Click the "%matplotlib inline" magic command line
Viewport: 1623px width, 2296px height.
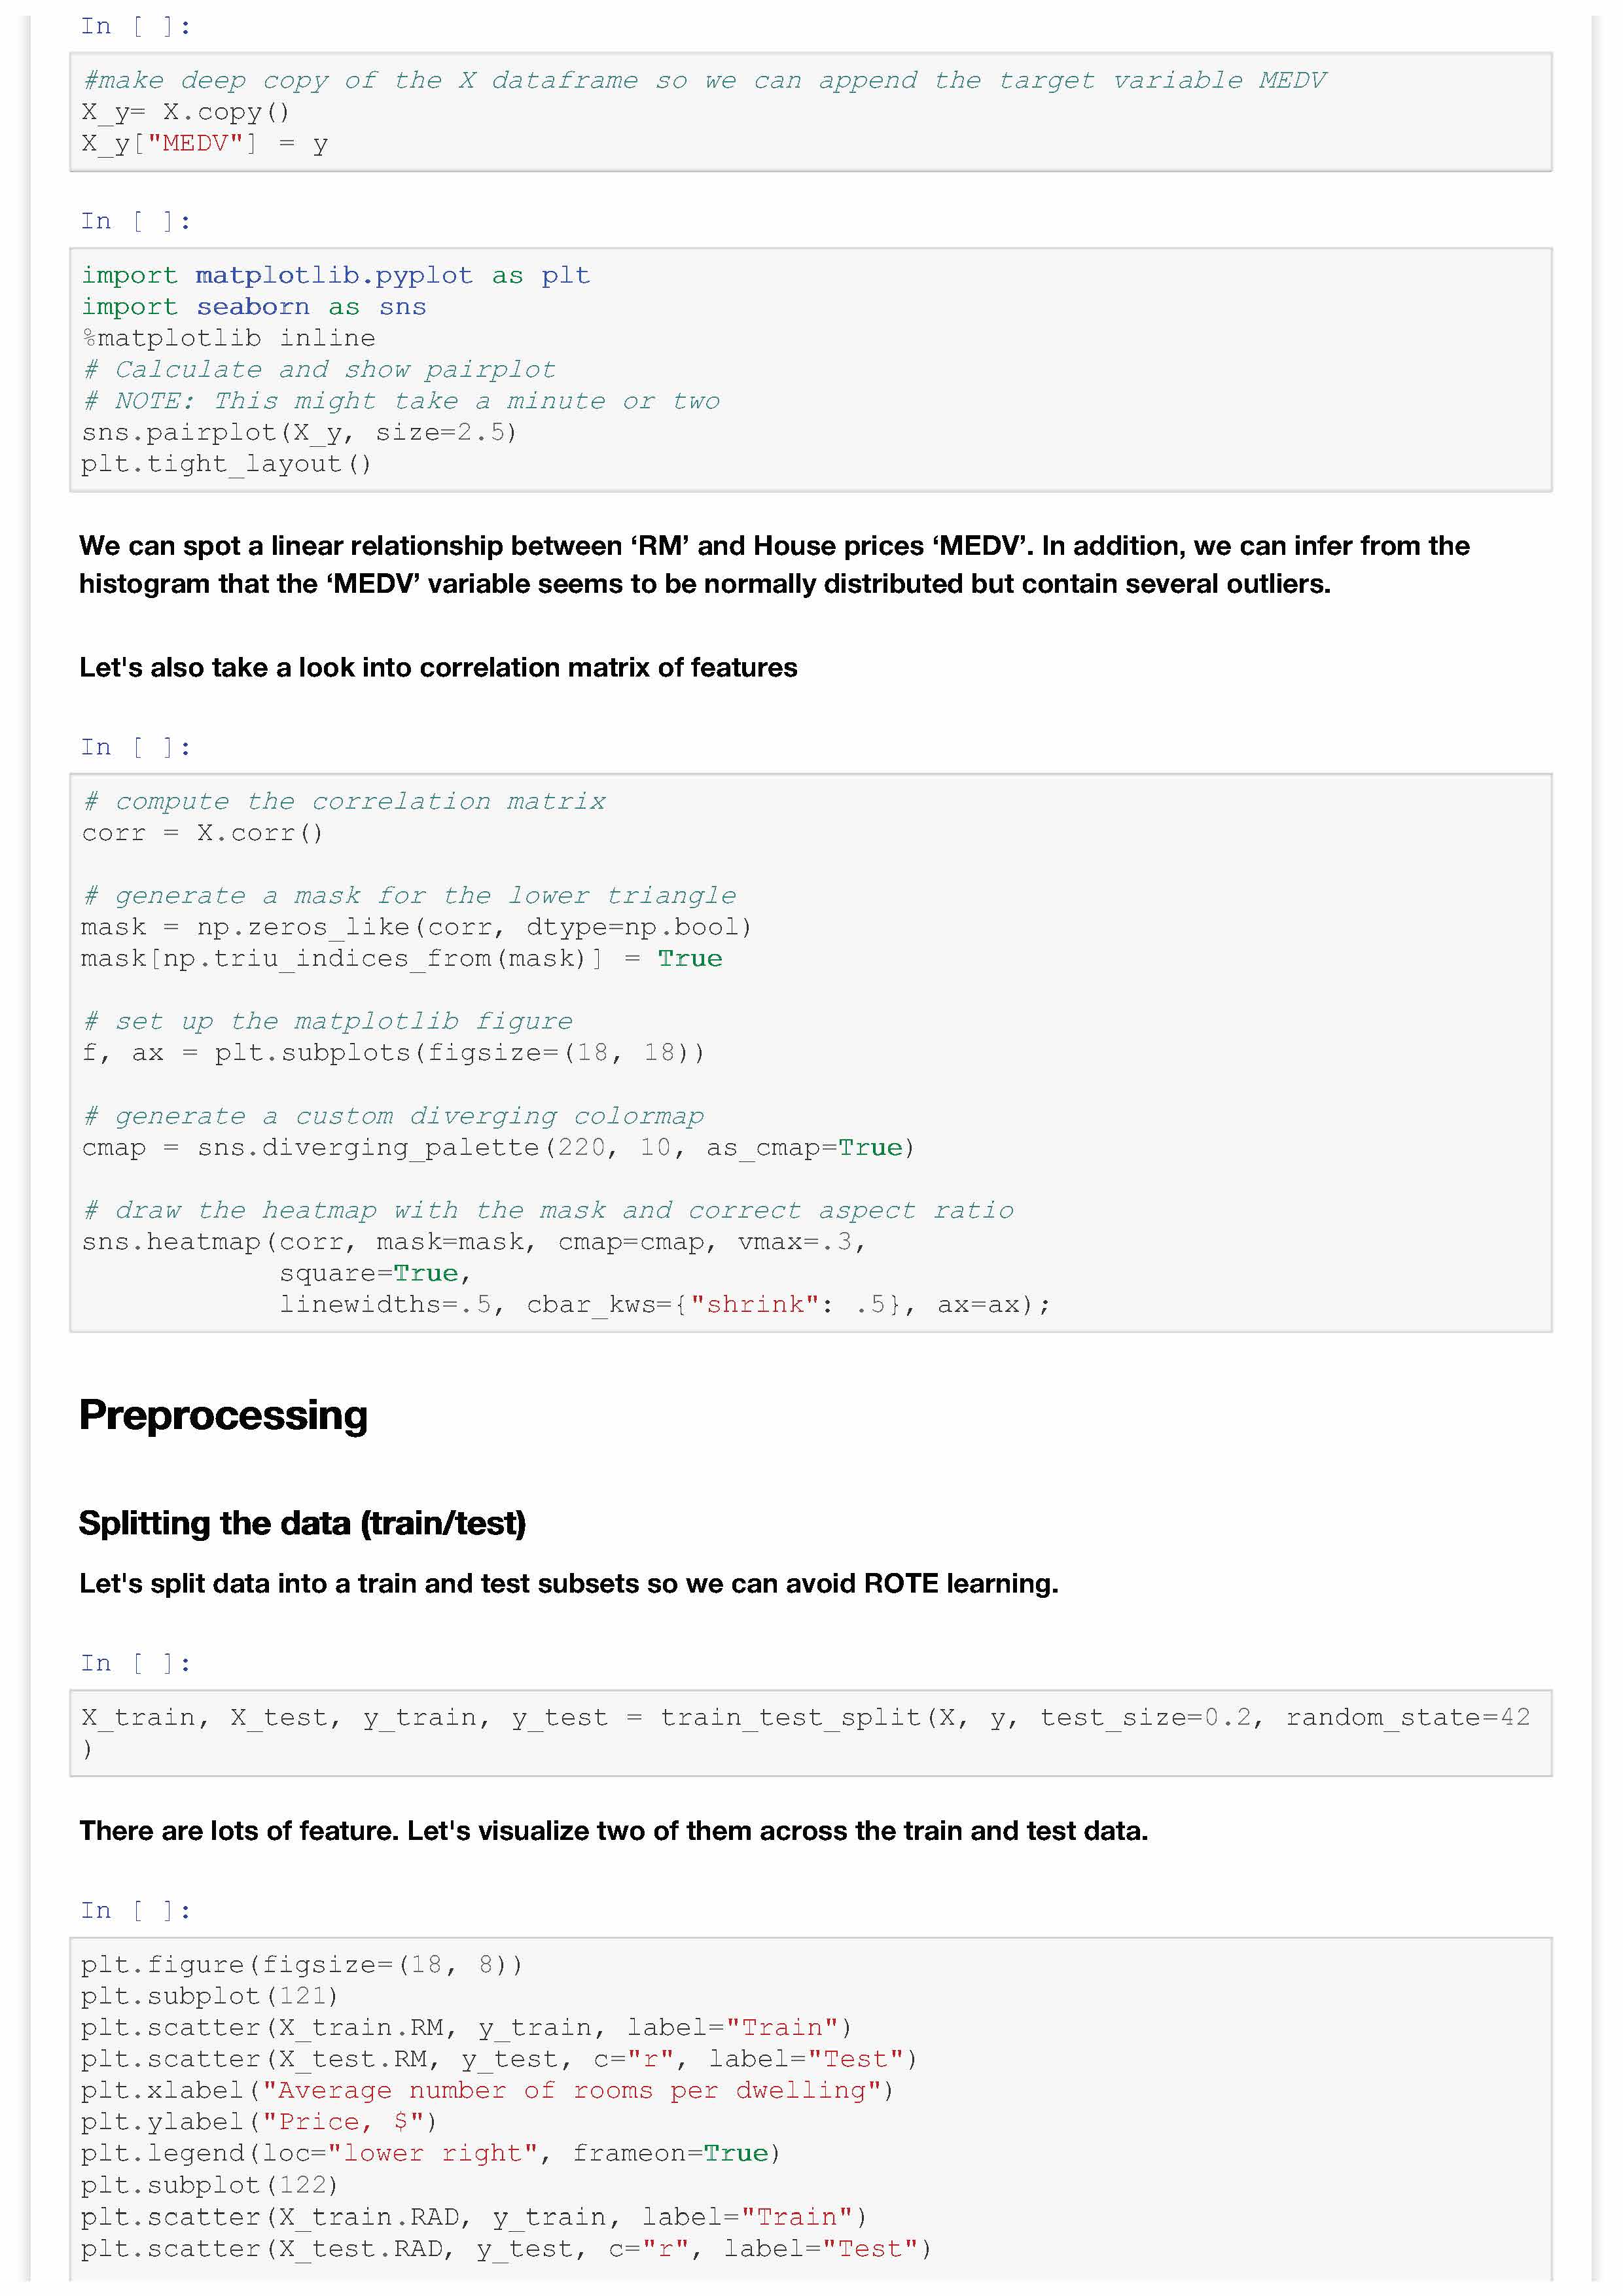[229, 338]
